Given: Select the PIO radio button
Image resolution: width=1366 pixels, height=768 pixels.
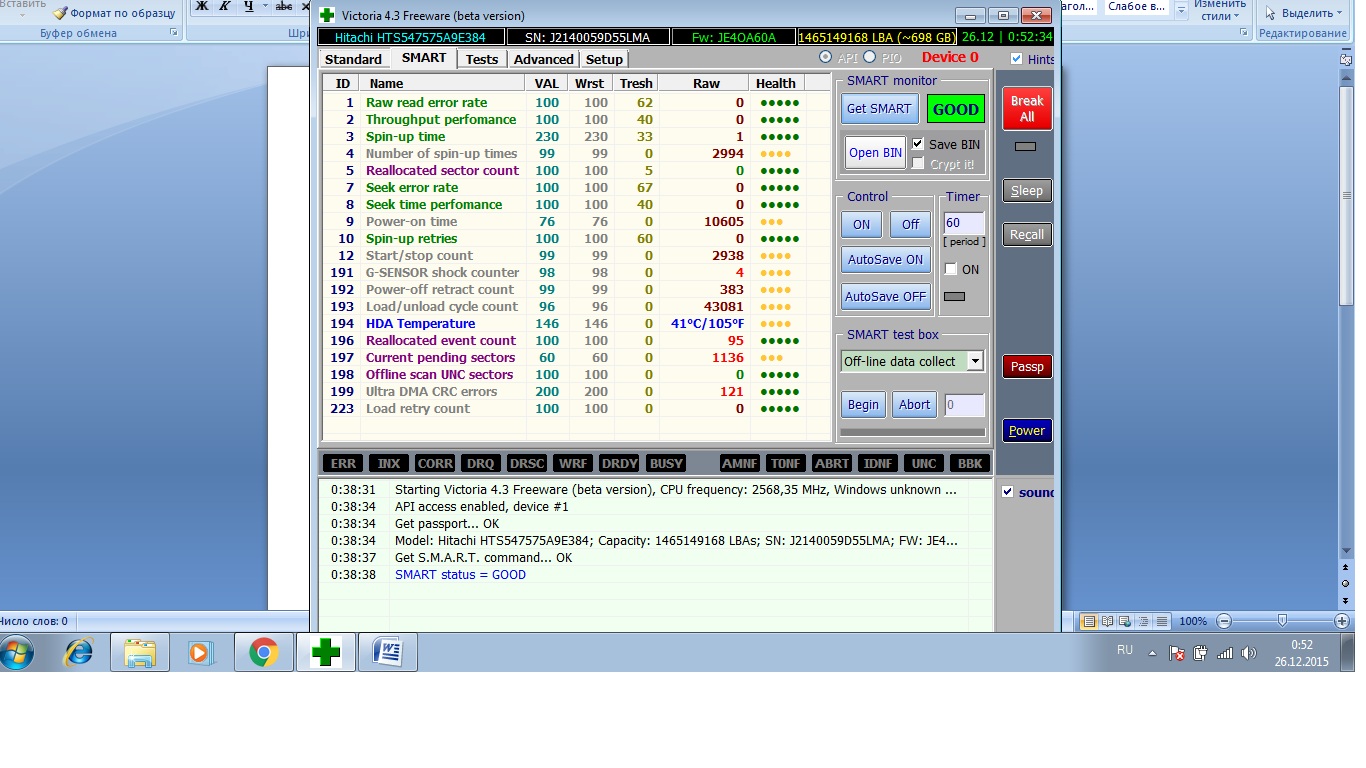Looking at the screenshot, I should pos(869,57).
